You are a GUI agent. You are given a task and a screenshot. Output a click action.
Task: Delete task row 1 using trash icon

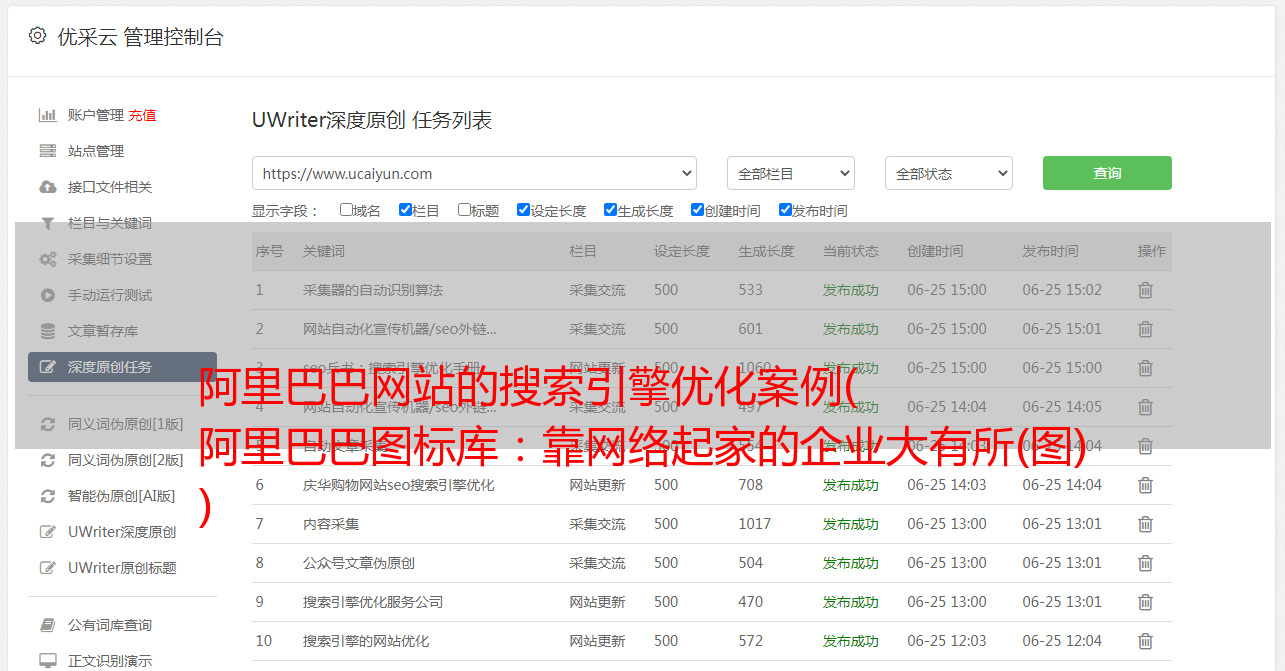1145,290
